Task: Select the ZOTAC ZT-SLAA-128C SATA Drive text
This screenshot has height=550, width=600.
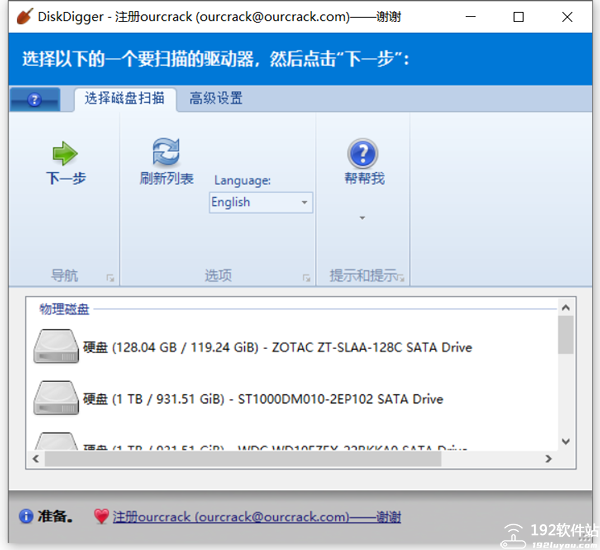Action: 372,347
